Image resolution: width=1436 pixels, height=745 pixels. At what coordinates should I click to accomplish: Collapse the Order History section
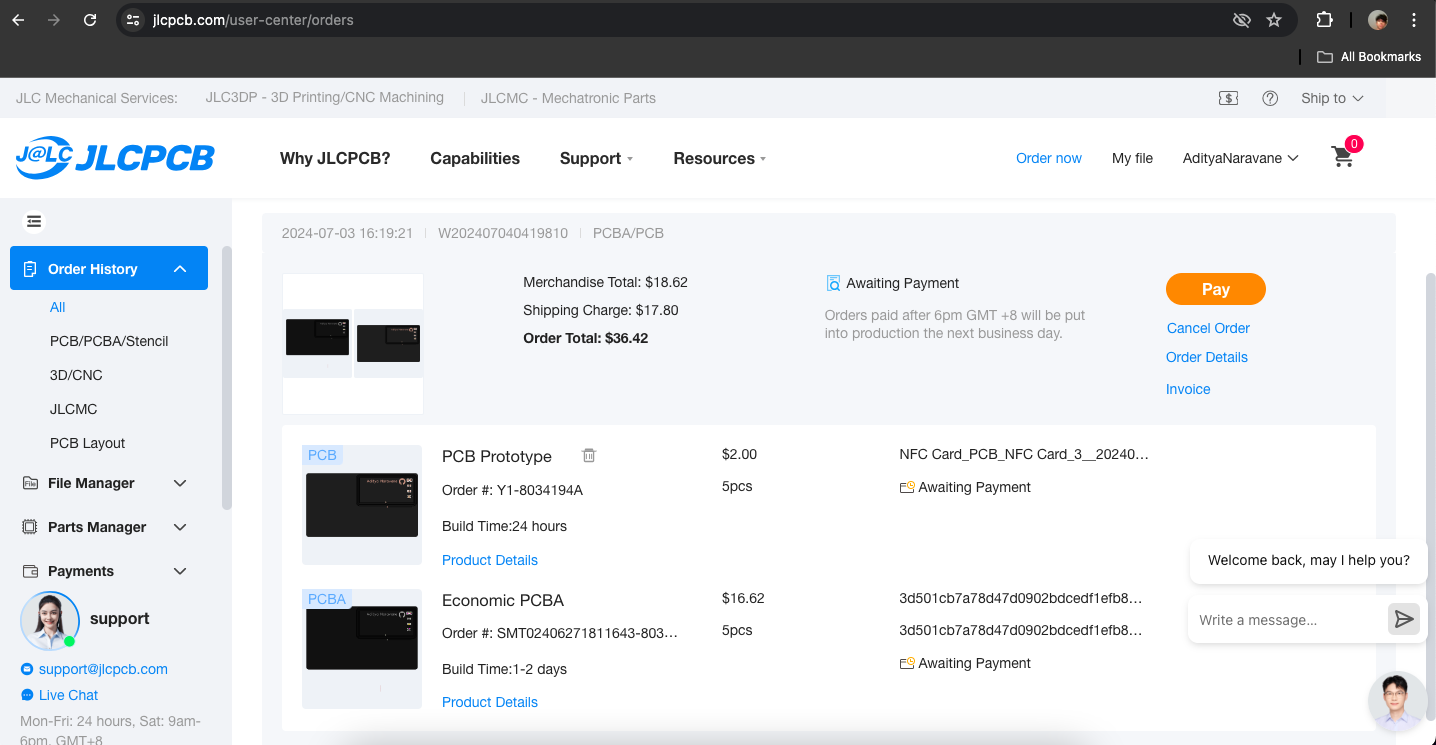(109, 268)
